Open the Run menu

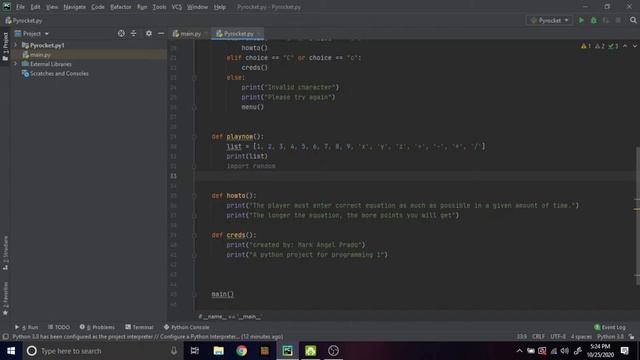(142, 7)
